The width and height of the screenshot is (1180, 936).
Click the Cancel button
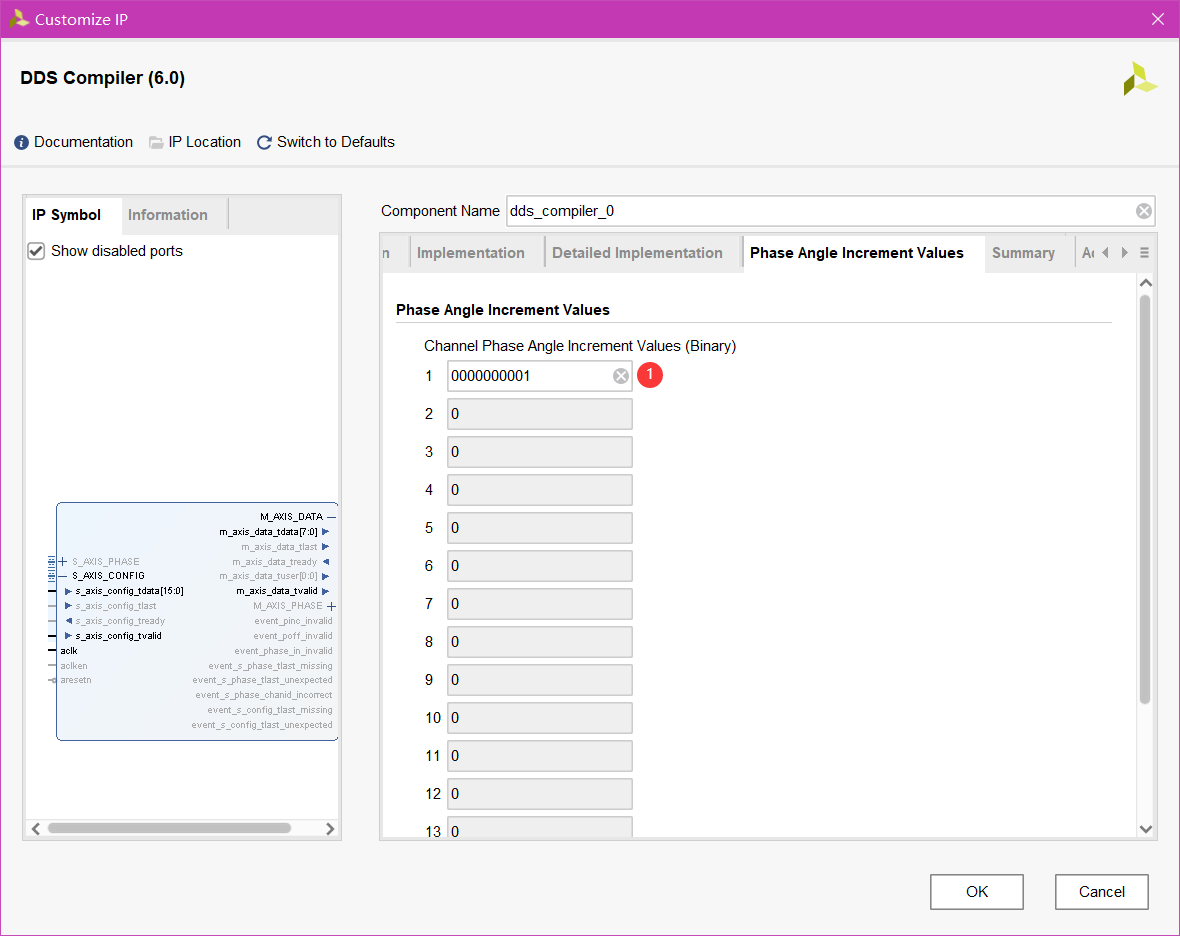pyautogui.click(x=1101, y=892)
